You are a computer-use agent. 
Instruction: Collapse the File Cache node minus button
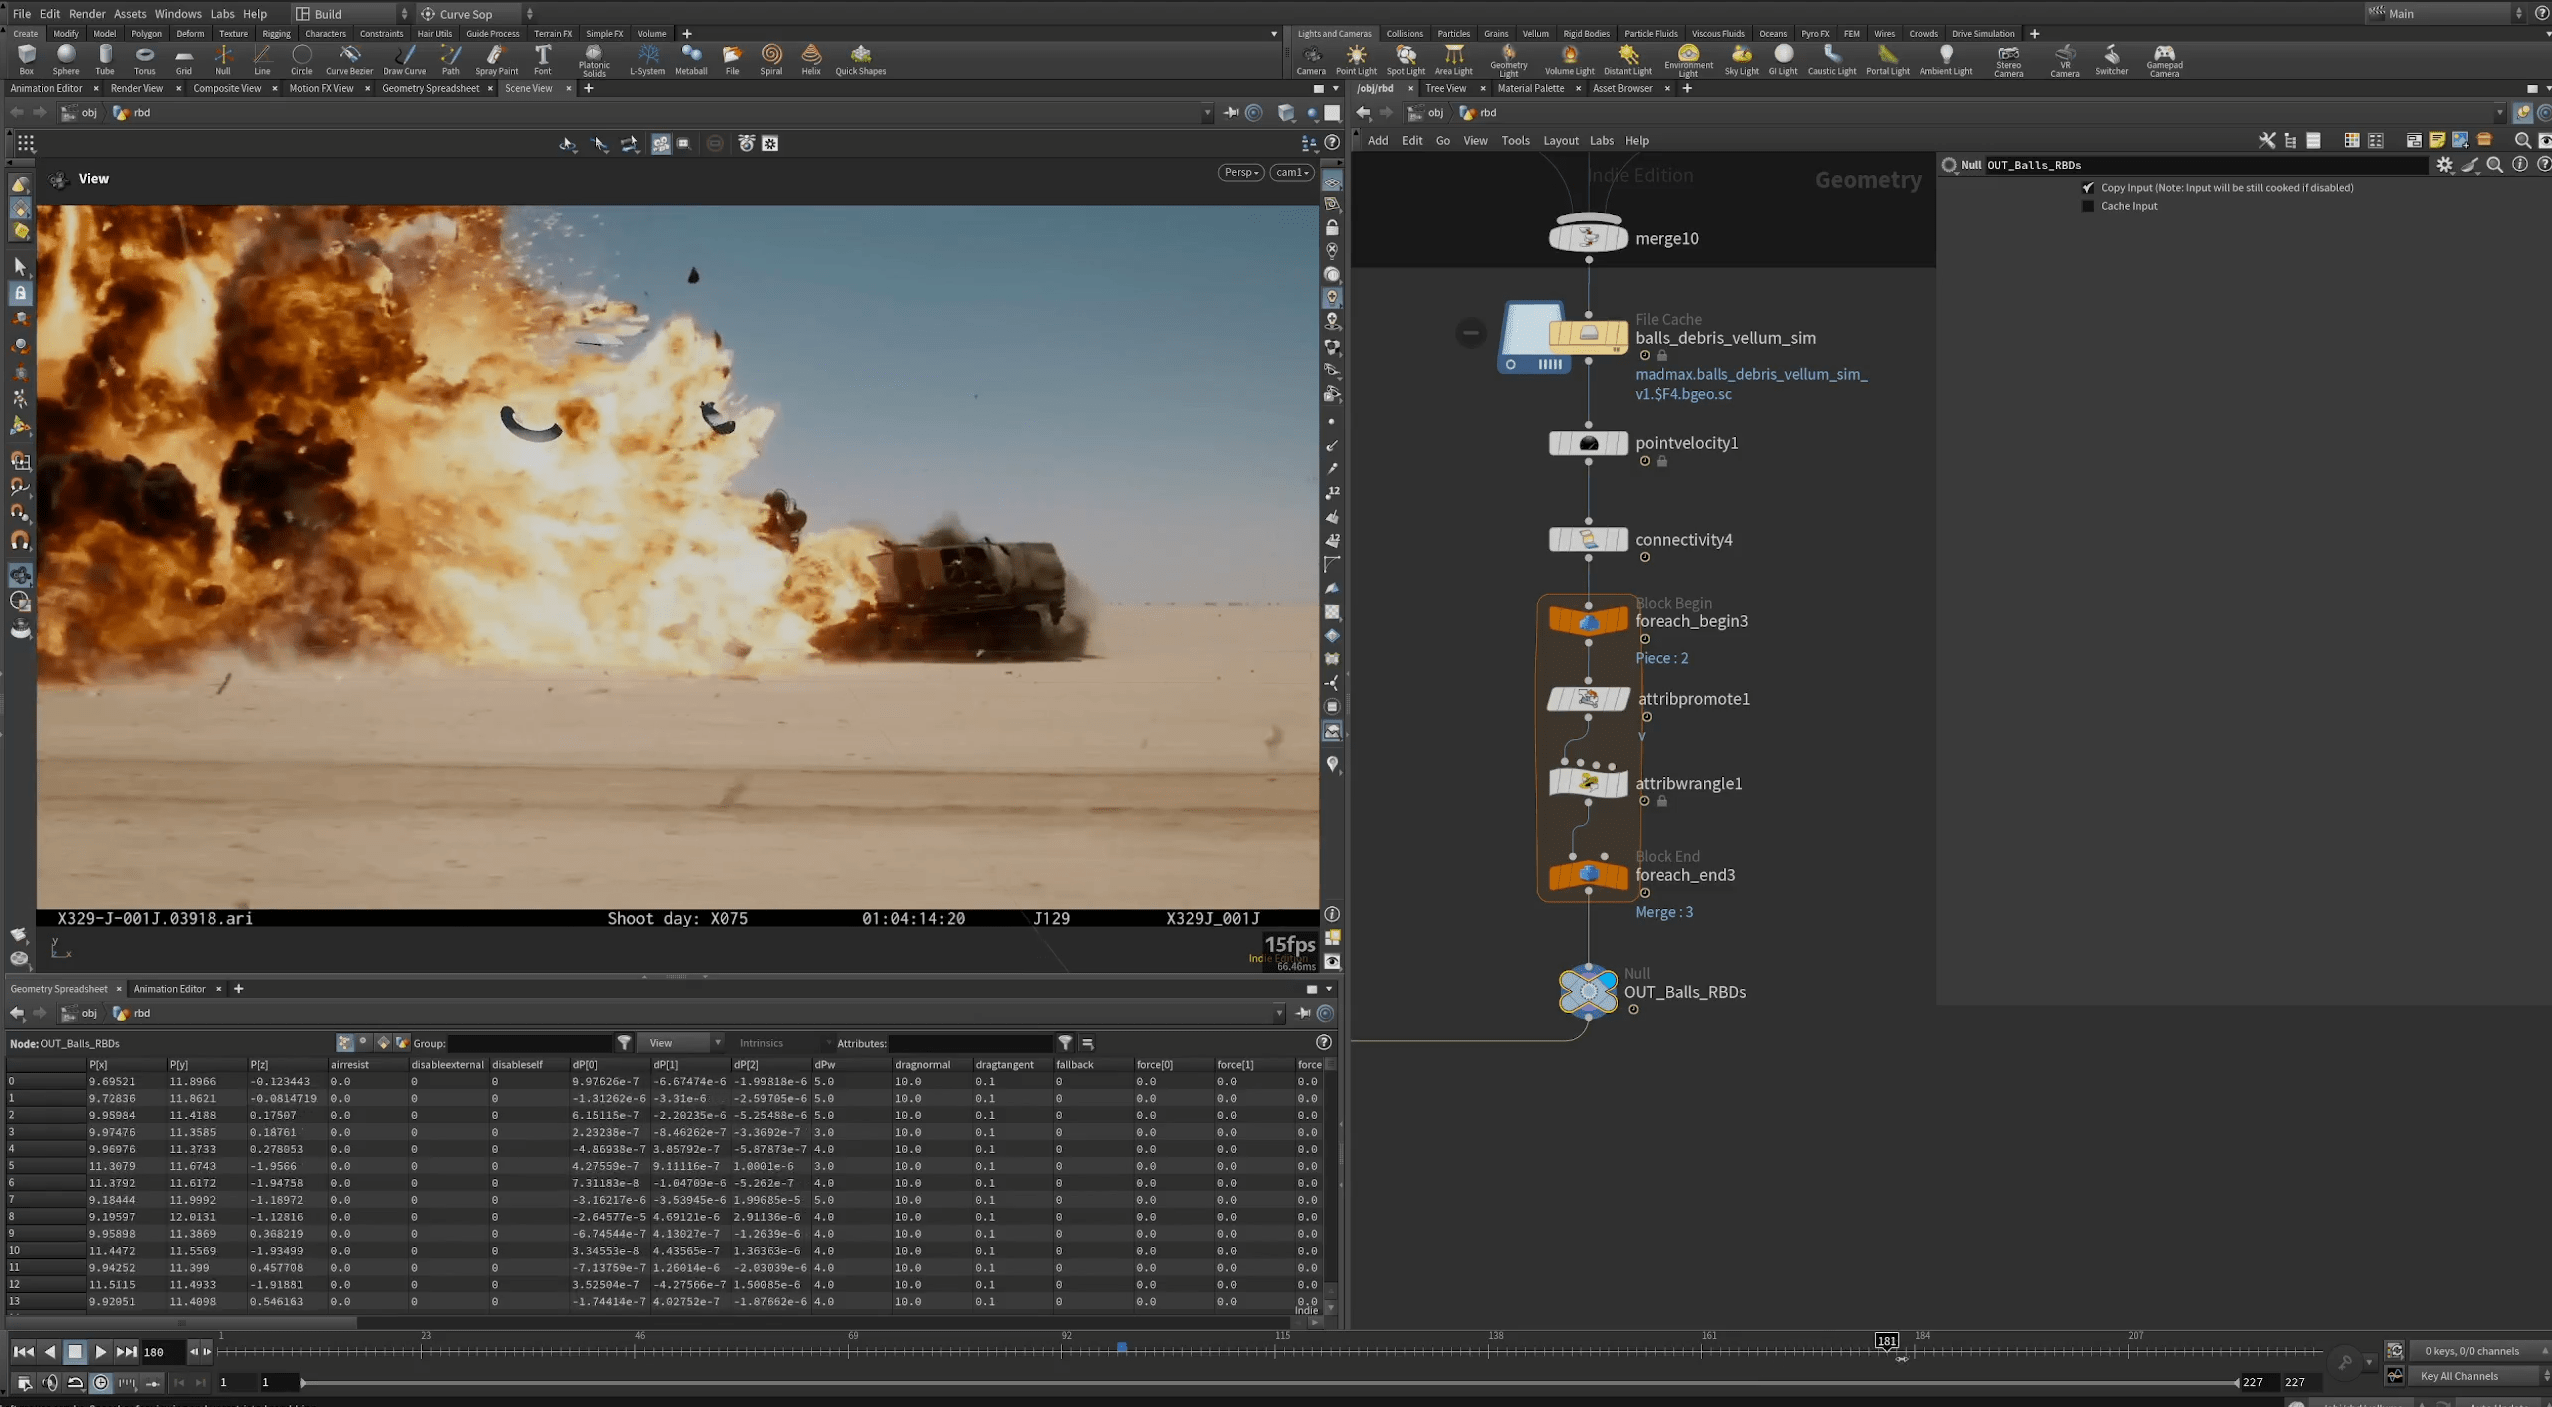[1470, 333]
